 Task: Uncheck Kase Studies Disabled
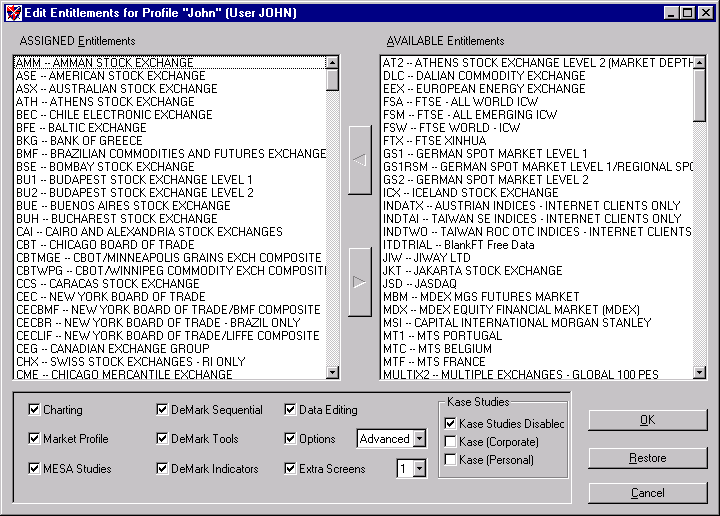(450, 423)
